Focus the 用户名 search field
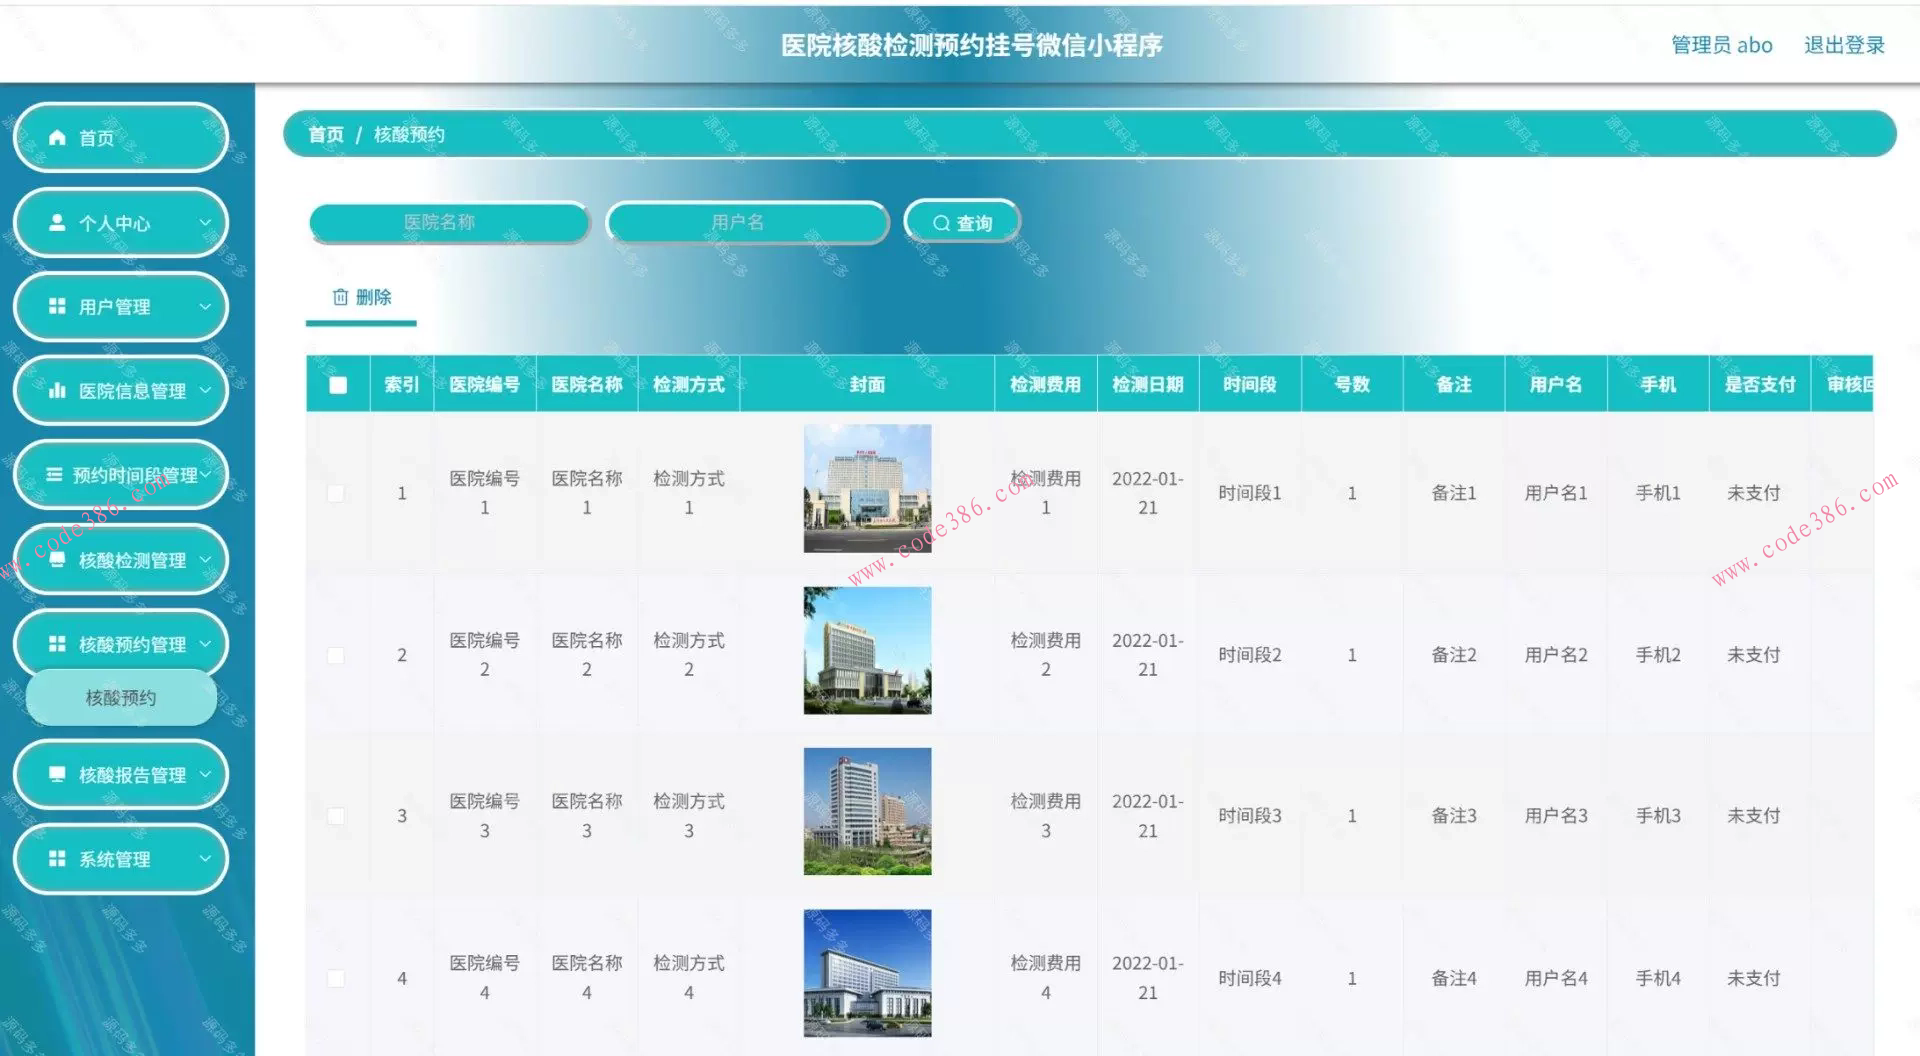The image size is (1920, 1056). 747,222
